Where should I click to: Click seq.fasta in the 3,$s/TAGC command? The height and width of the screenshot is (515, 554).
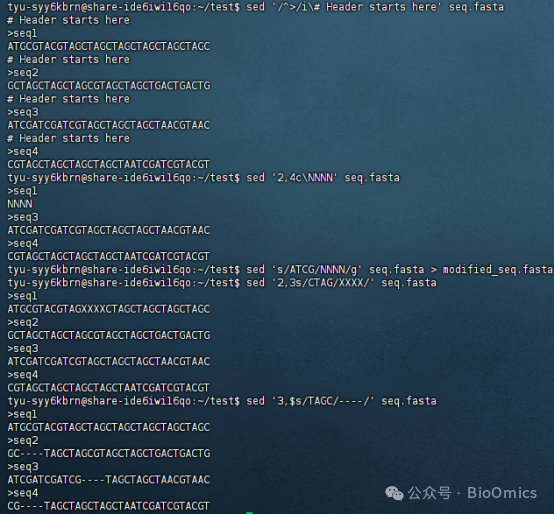[x=409, y=401]
